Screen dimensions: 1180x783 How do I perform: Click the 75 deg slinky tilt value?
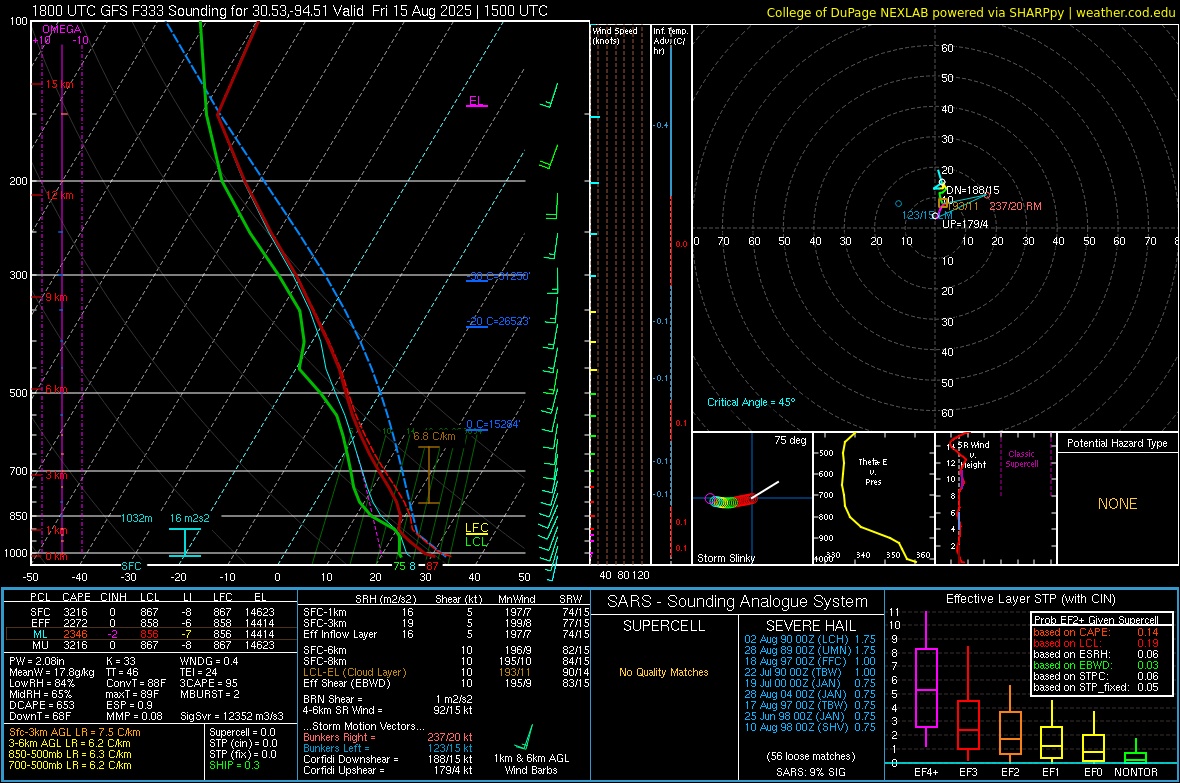[x=790, y=440]
